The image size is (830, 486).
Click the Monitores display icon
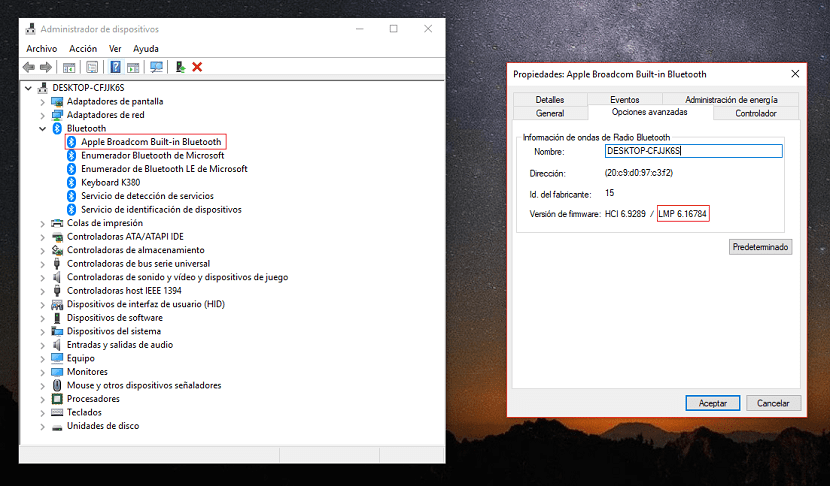click(57, 372)
